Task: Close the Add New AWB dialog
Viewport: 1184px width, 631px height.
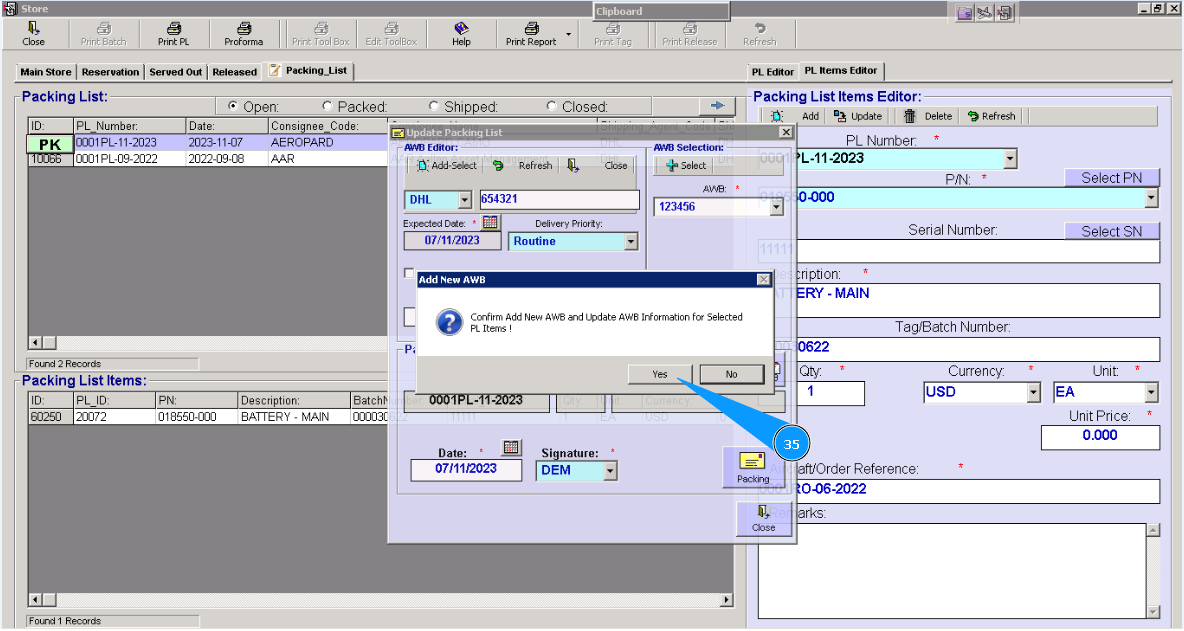Action: point(763,279)
